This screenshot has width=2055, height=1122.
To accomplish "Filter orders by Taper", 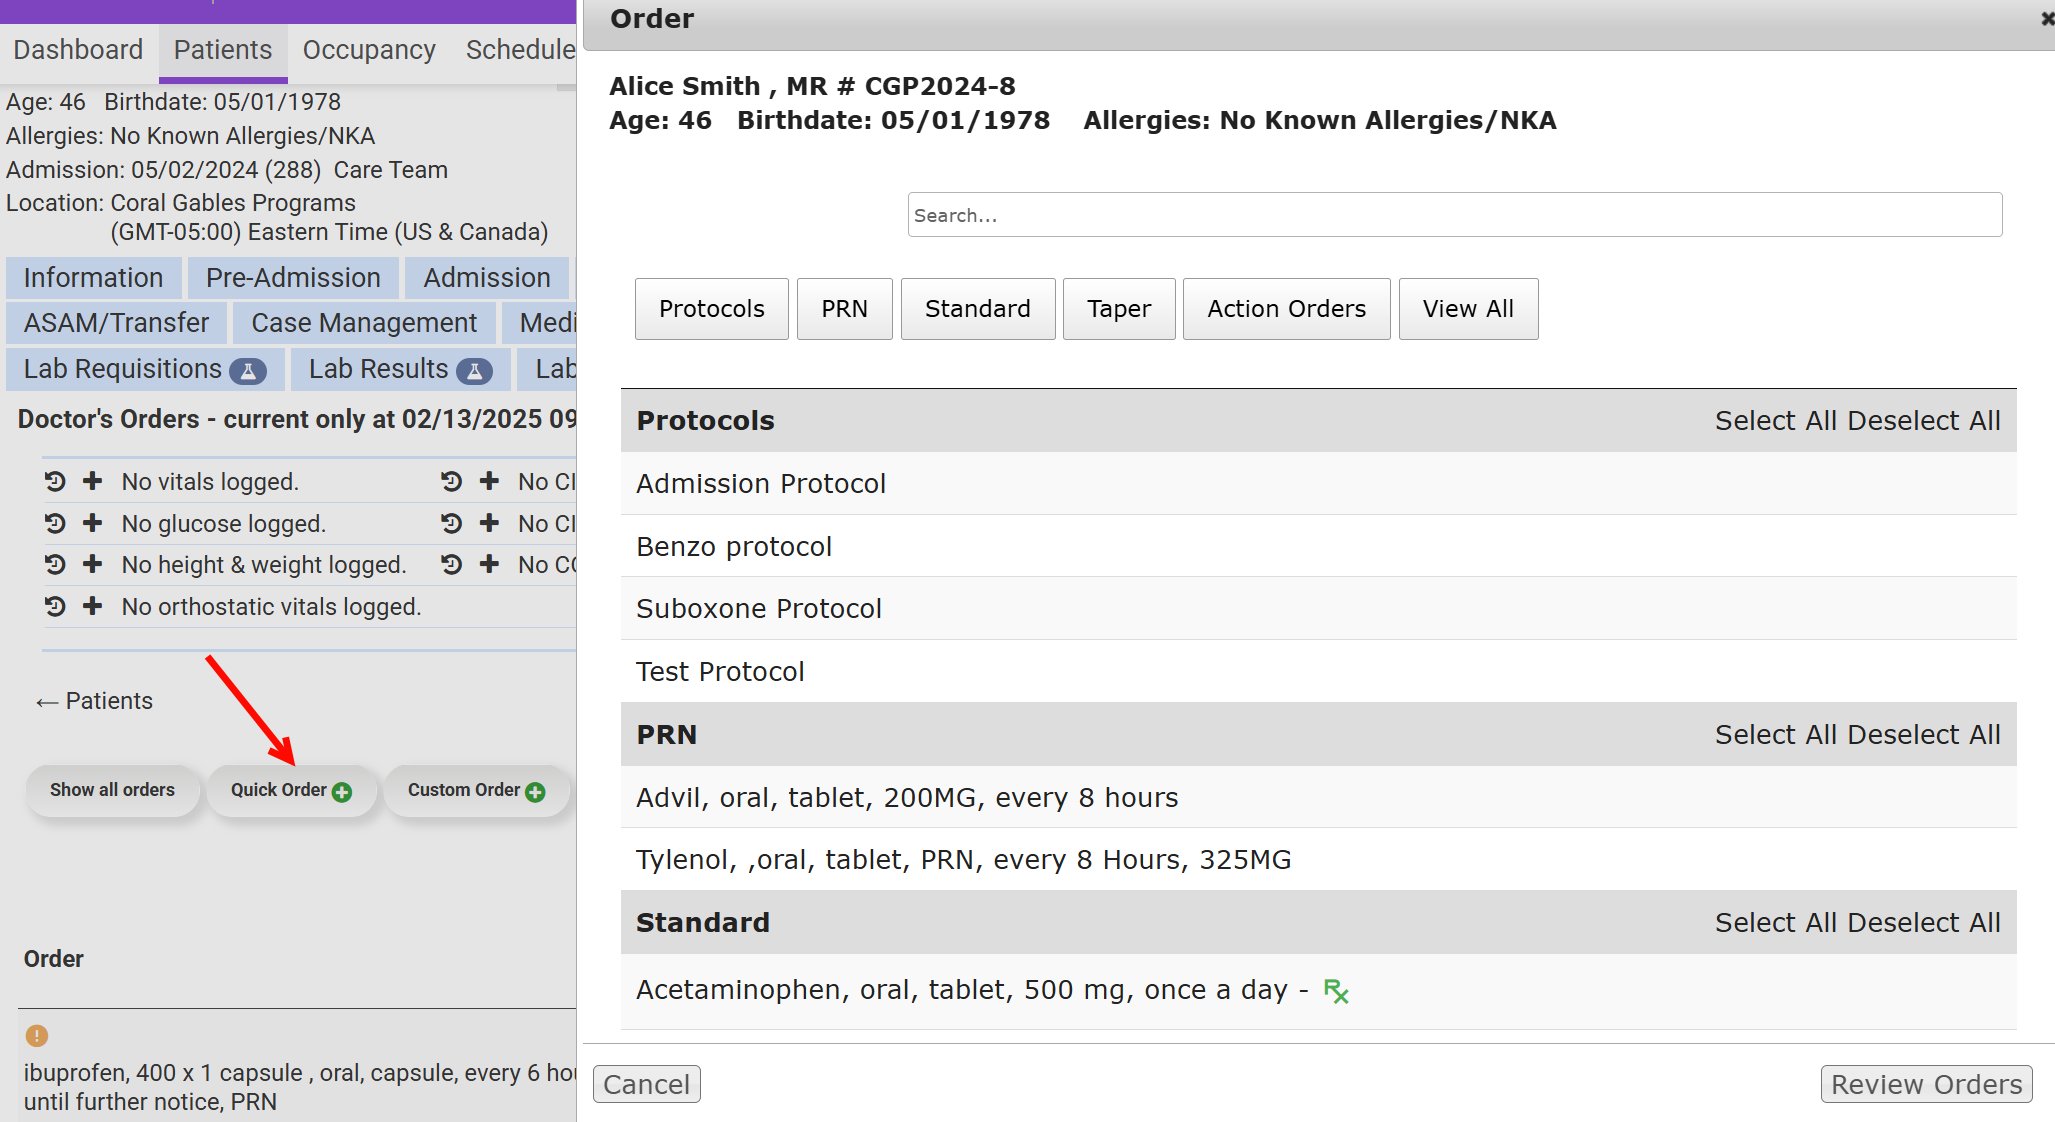I will 1118,309.
